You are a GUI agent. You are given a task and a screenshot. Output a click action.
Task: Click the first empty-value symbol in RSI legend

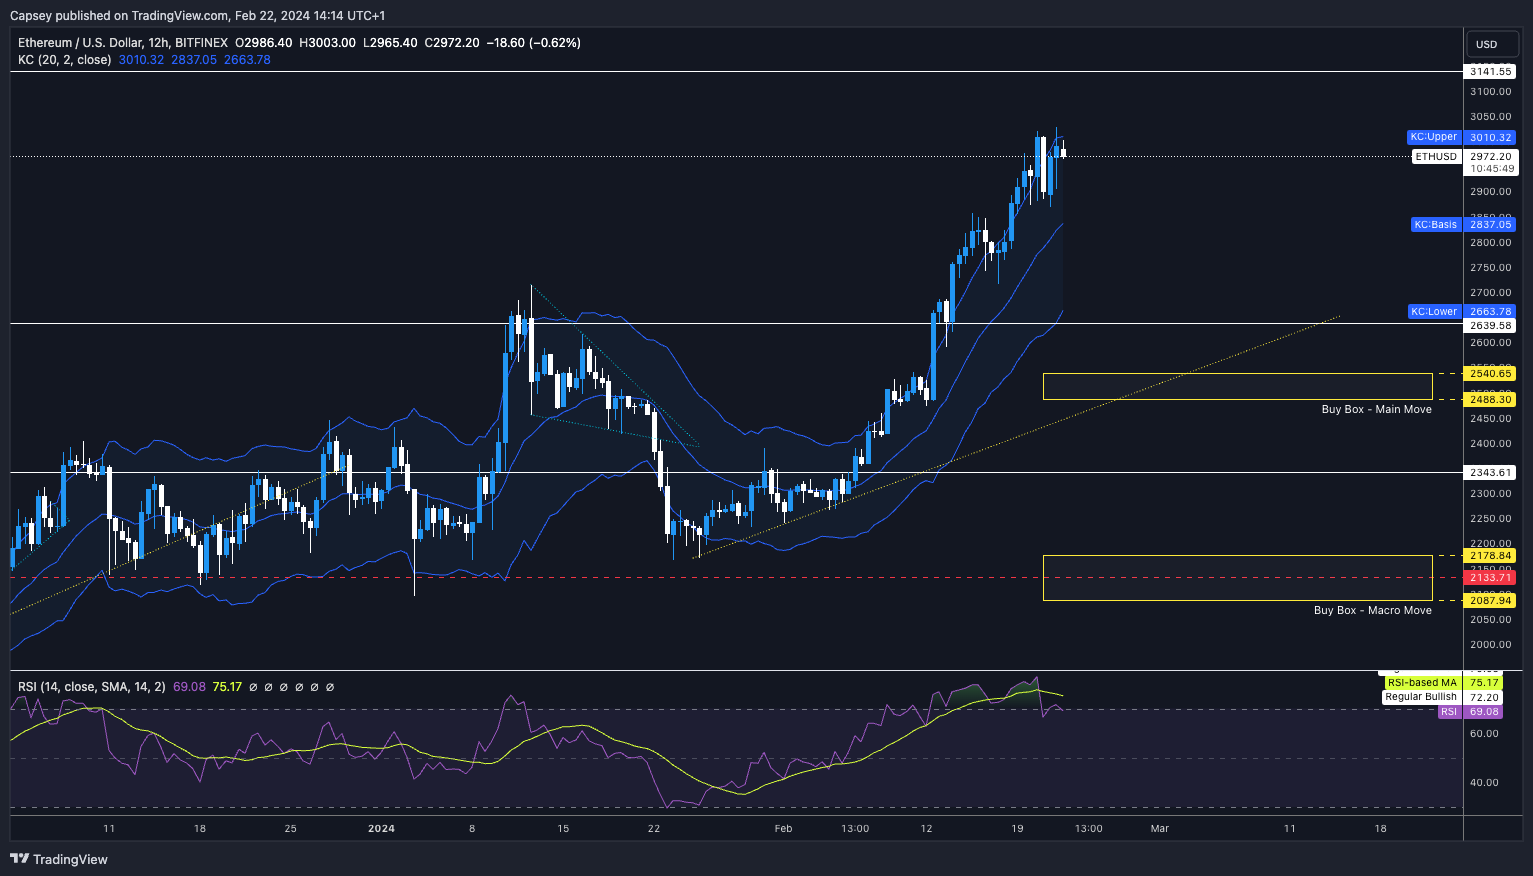[253, 687]
